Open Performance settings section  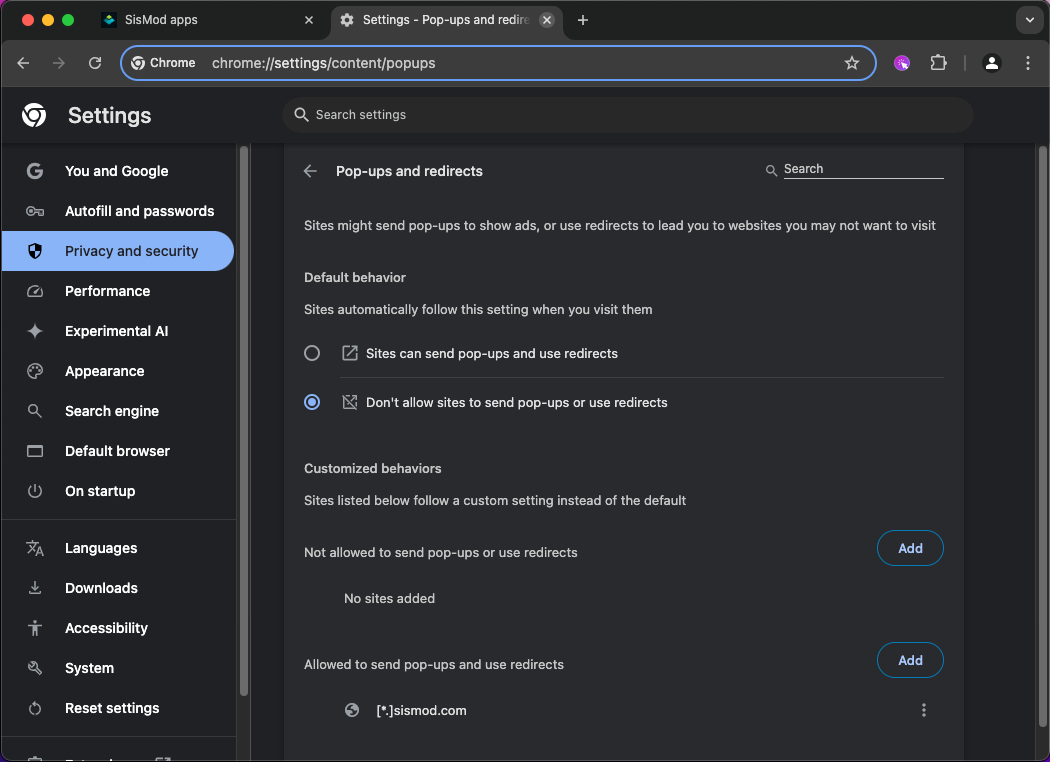click(117, 291)
